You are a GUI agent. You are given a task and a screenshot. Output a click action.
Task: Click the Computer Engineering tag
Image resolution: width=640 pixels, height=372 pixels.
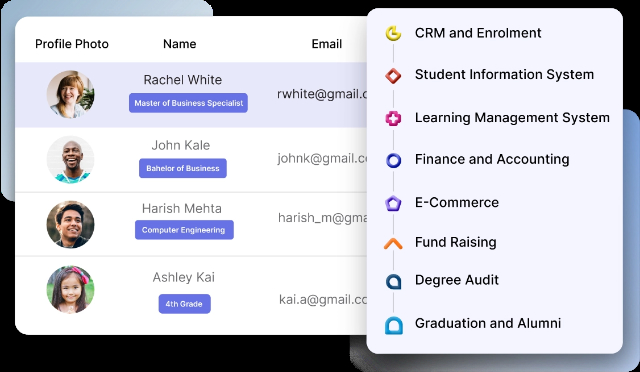[184, 230]
